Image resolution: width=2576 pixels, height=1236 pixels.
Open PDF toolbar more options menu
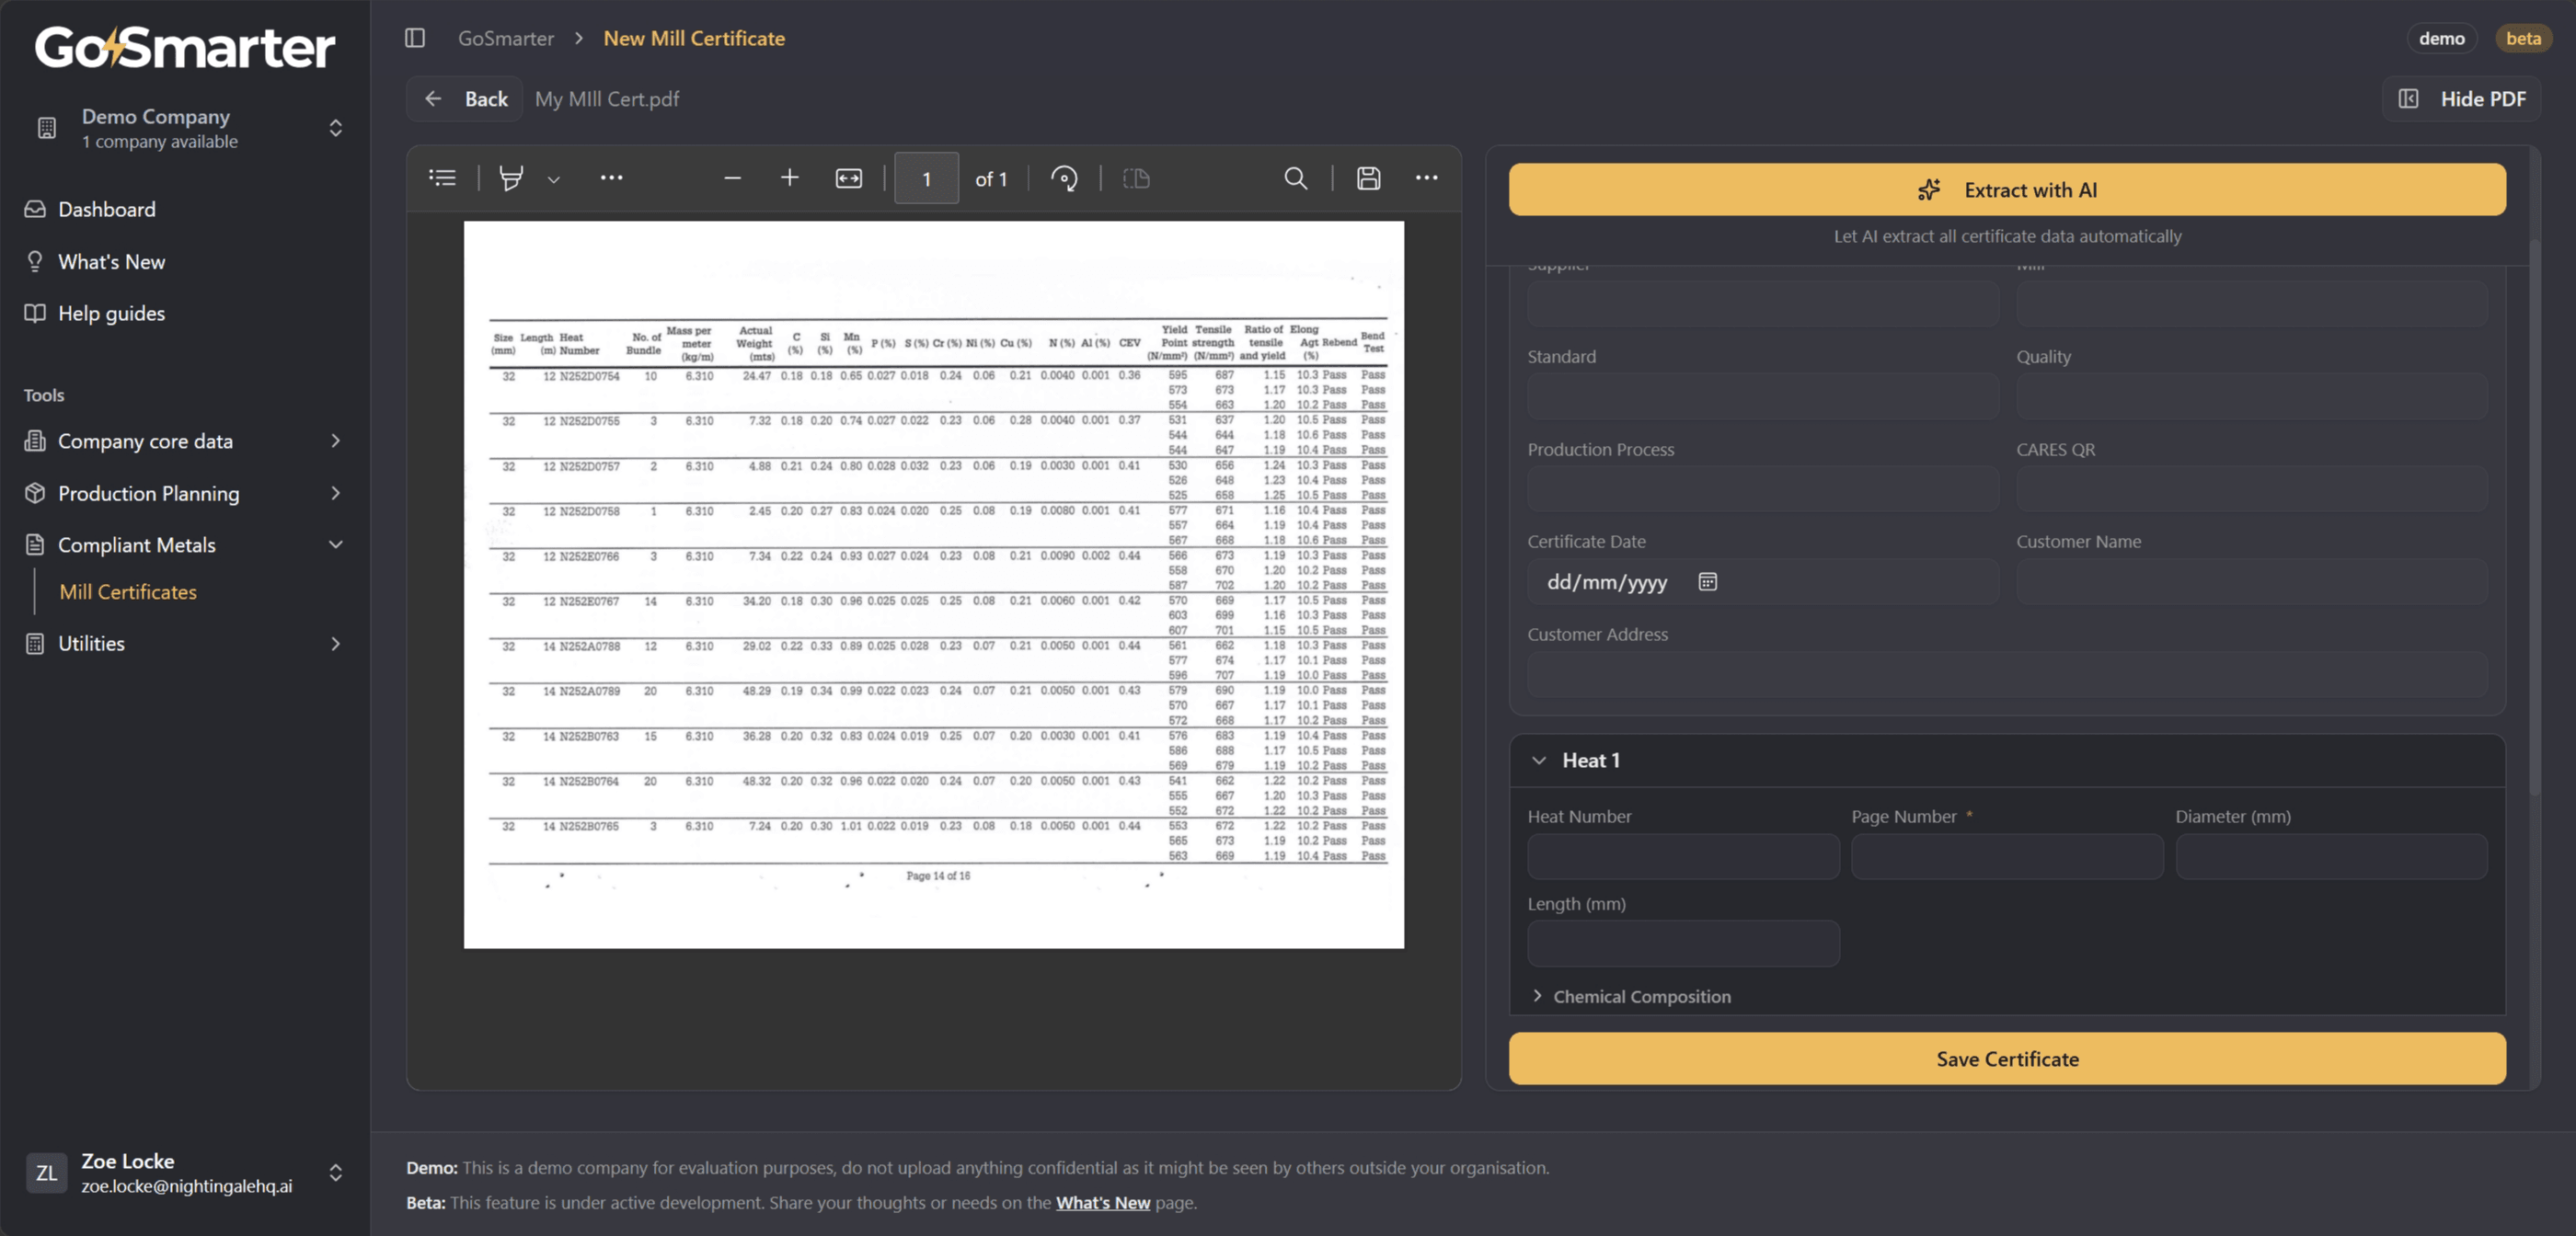click(1426, 178)
